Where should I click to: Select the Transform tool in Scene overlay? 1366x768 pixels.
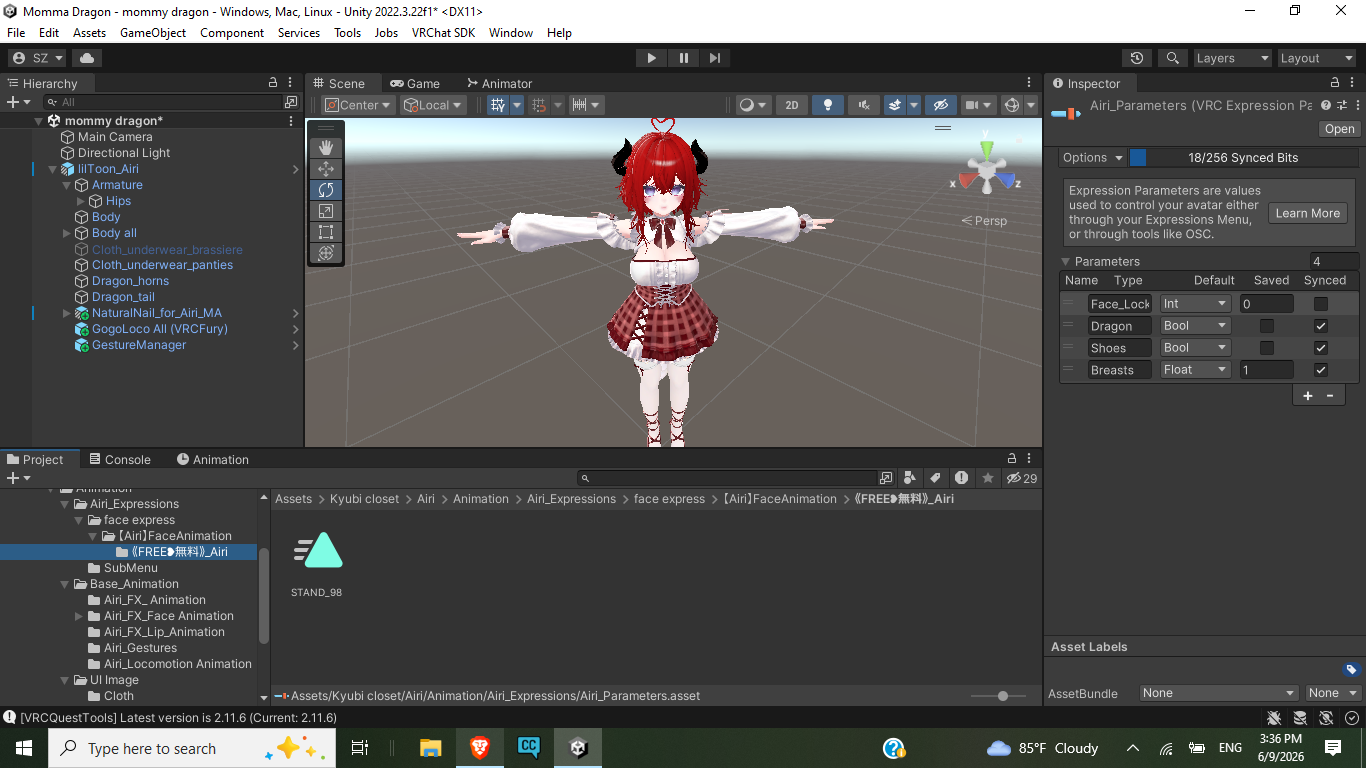[325, 253]
